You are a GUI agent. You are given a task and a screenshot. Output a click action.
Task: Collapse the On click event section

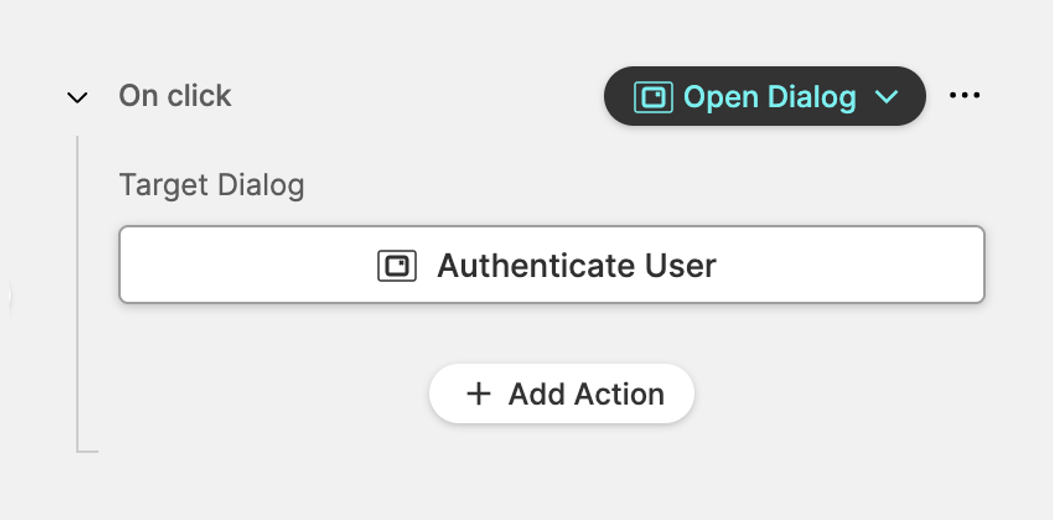click(x=77, y=97)
